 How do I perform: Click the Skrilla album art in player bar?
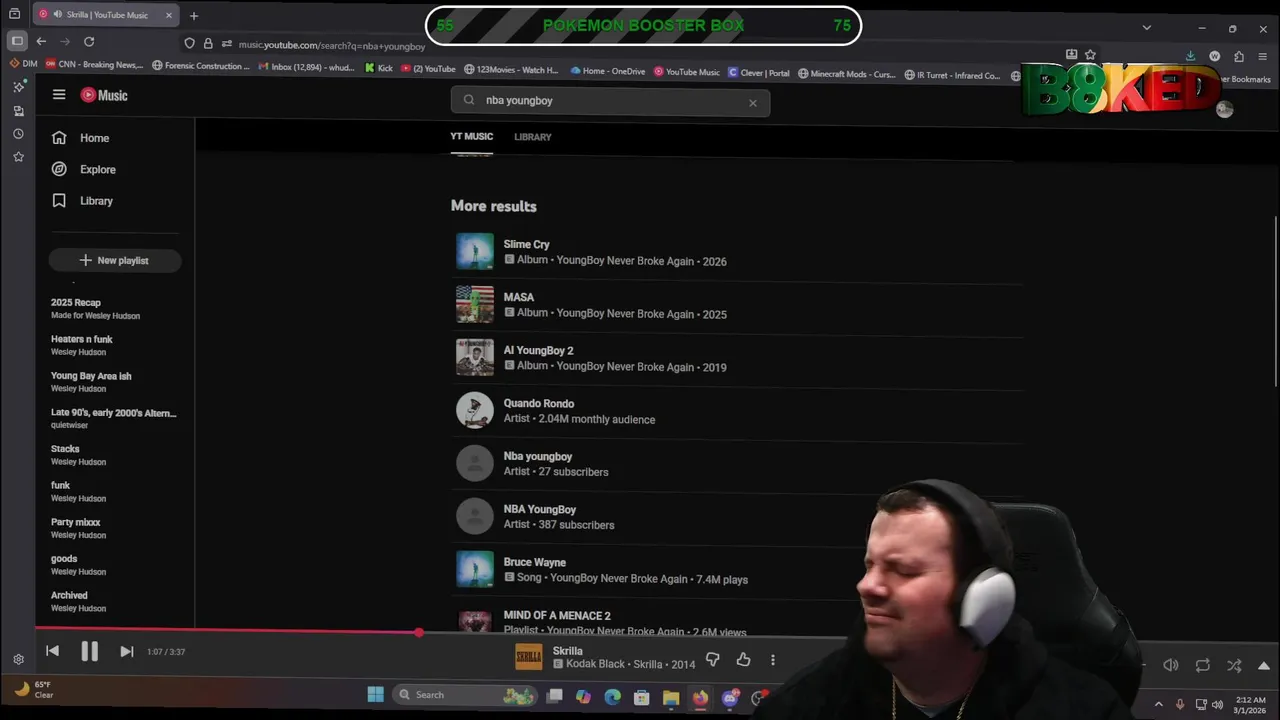point(528,657)
